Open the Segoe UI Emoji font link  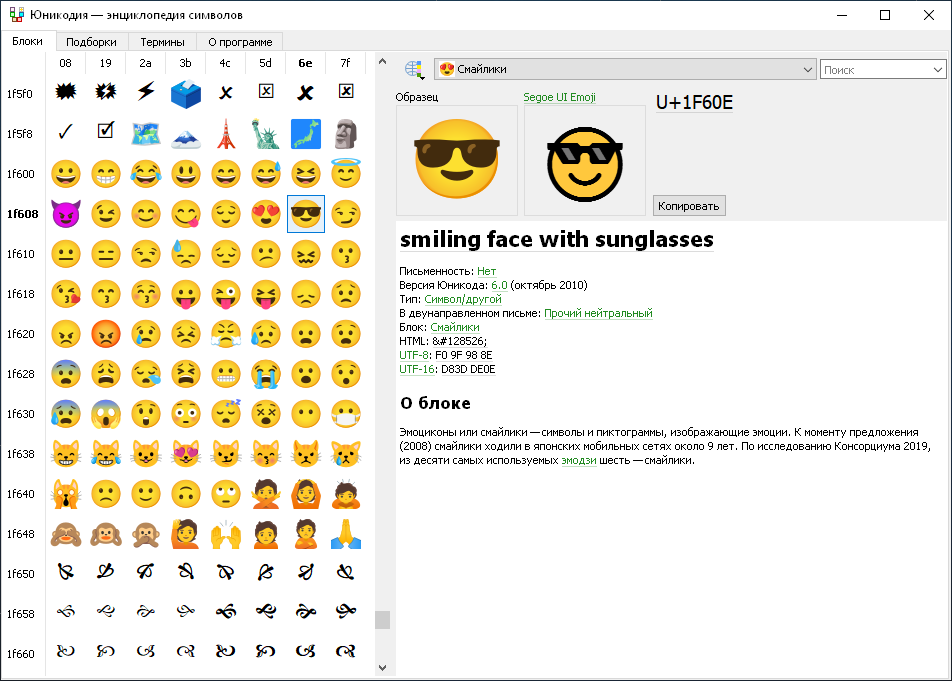point(559,97)
